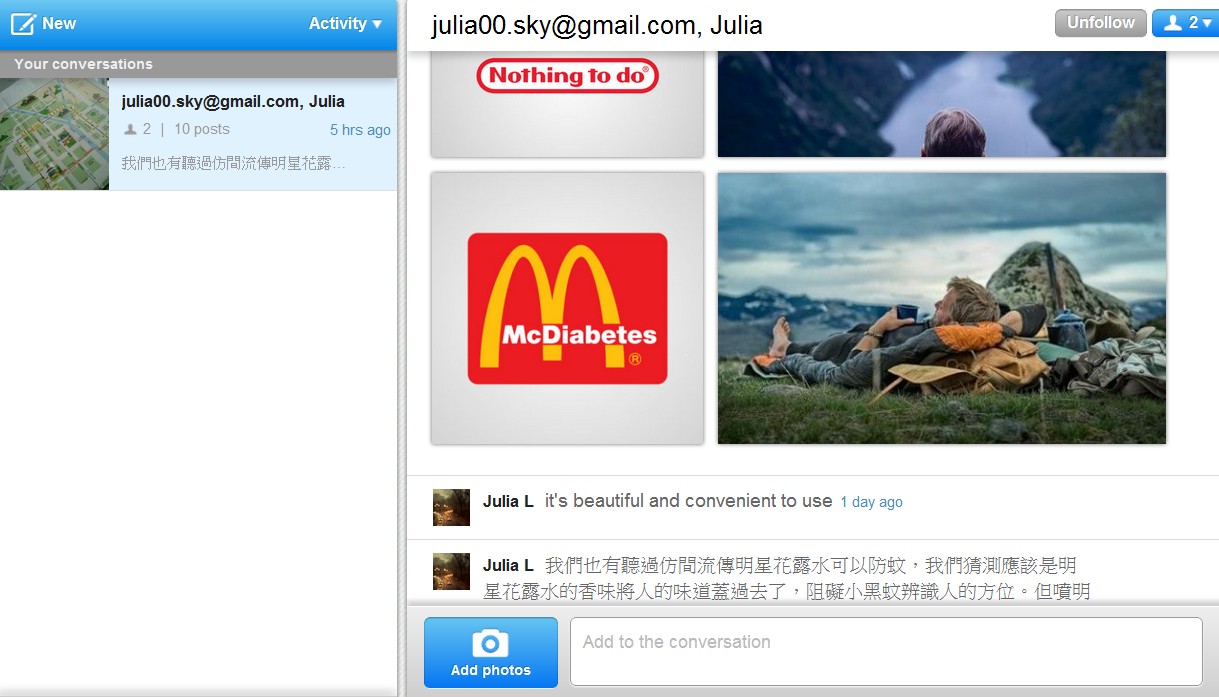Click the Chinese preview text in the sidebar conversation
Viewport: 1219px width, 697px height.
tap(234, 163)
